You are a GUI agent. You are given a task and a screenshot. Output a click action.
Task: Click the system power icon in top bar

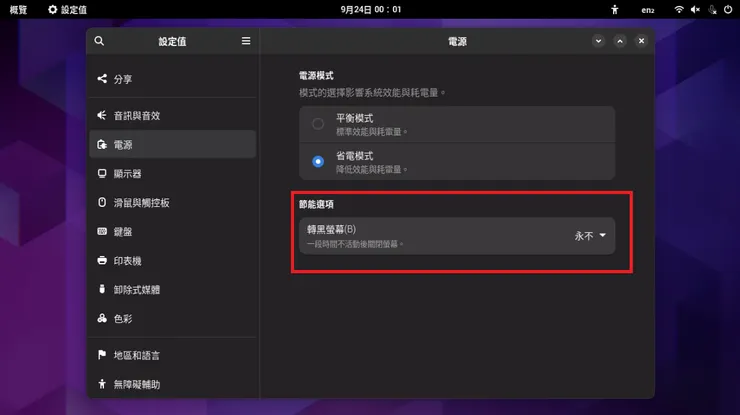point(728,9)
